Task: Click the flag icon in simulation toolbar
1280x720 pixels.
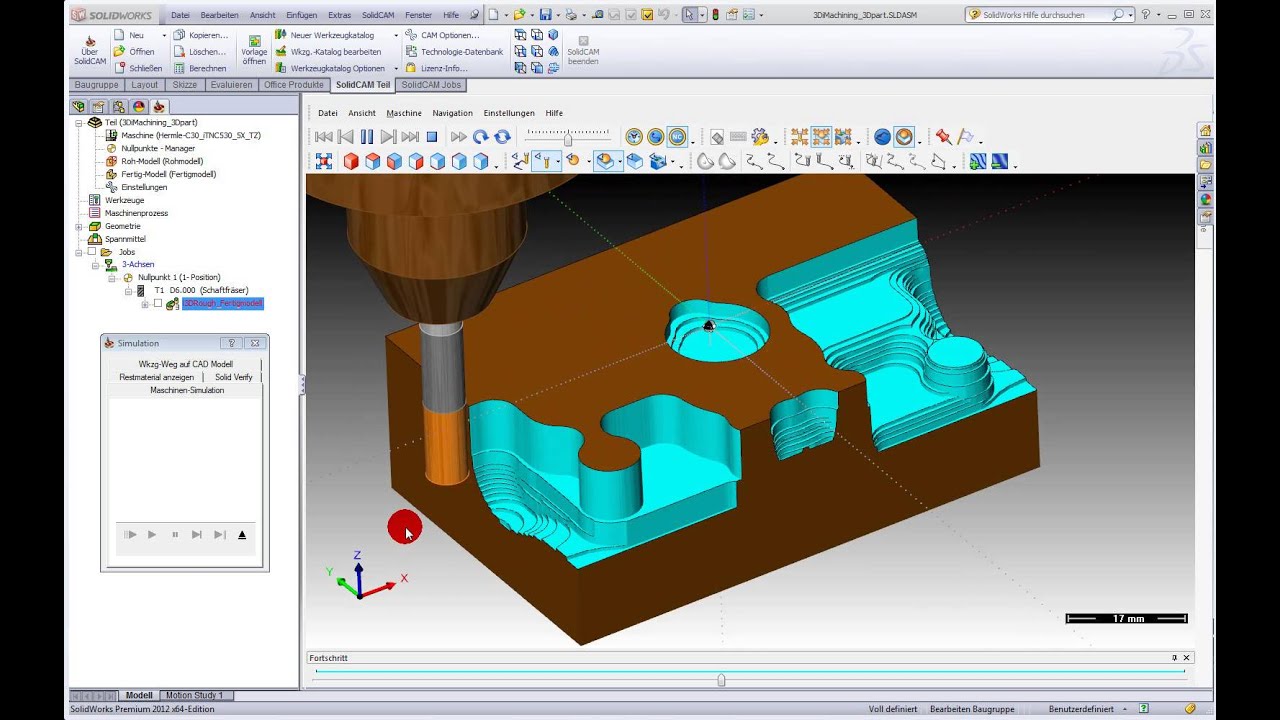Action: [x=965, y=137]
